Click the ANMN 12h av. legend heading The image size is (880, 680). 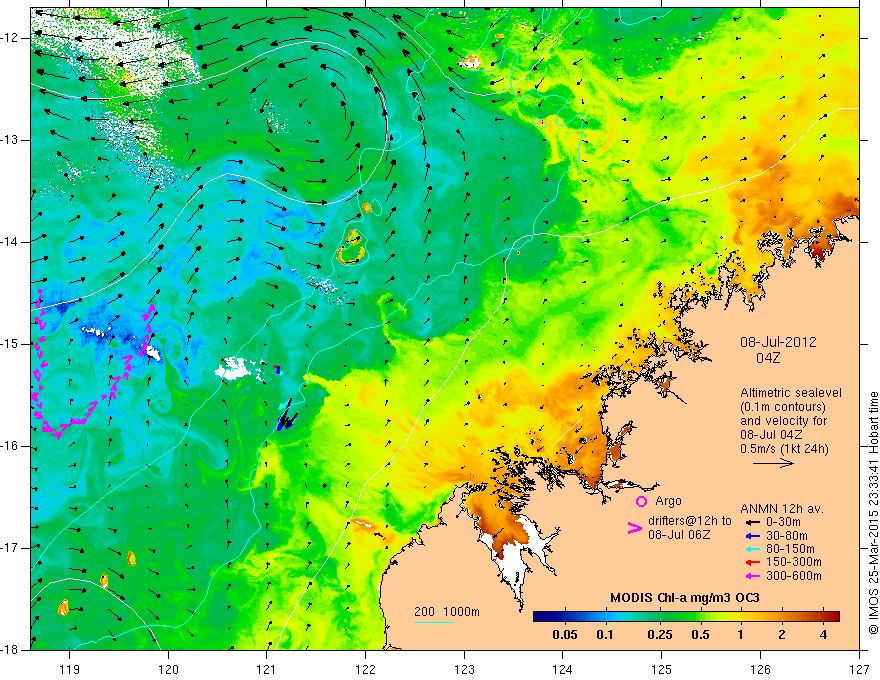click(x=782, y=509)
